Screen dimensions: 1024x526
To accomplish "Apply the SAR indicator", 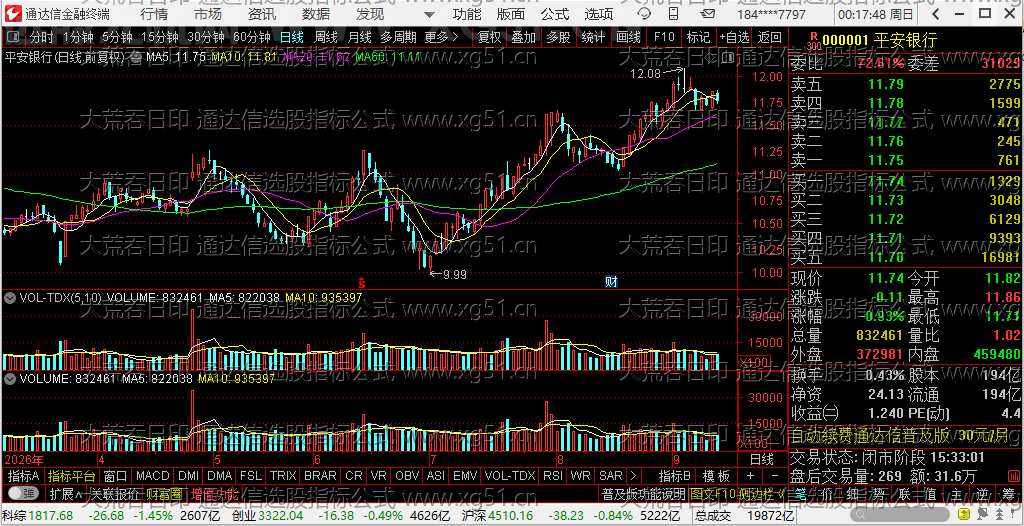I will pyautogui.click(x=611, y=476).
